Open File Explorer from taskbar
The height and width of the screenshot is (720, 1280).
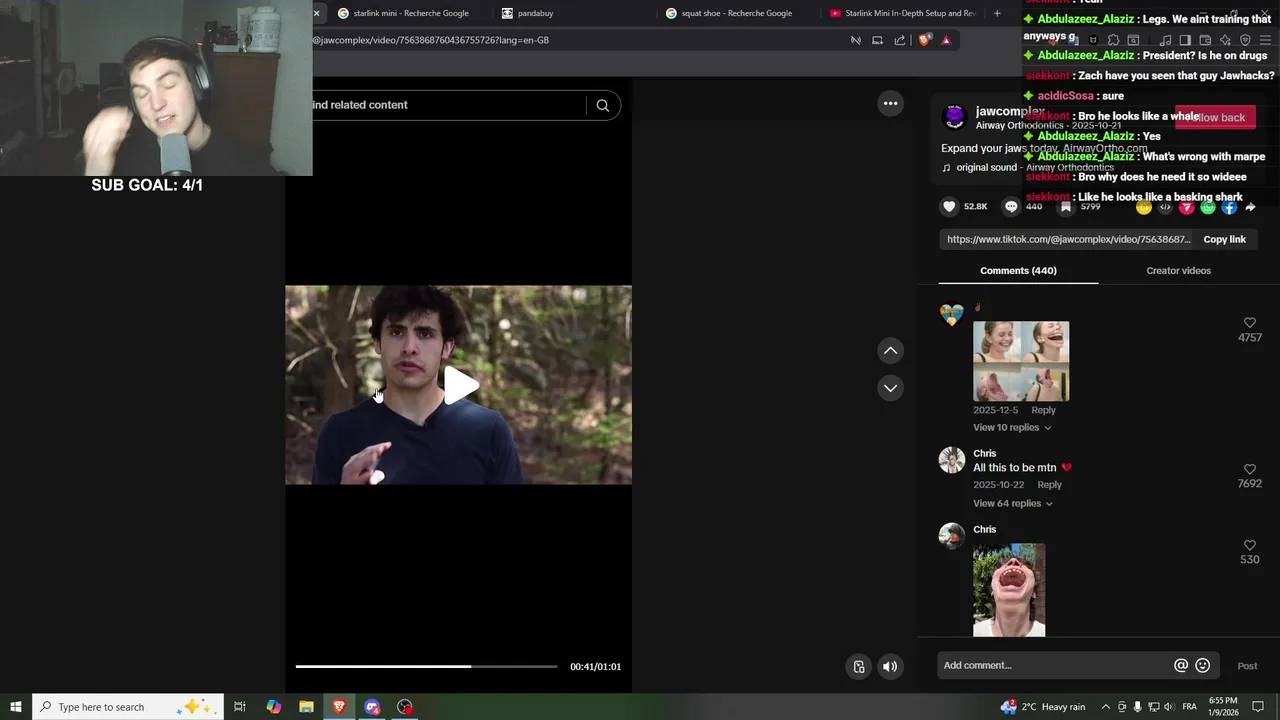(x=306, y=707)
